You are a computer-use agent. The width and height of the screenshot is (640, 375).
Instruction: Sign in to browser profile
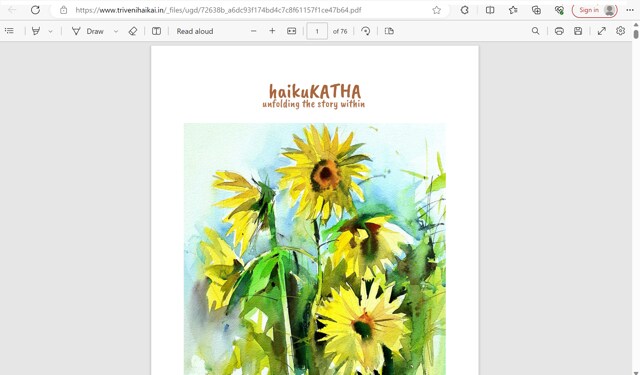(x=594, y=10)
